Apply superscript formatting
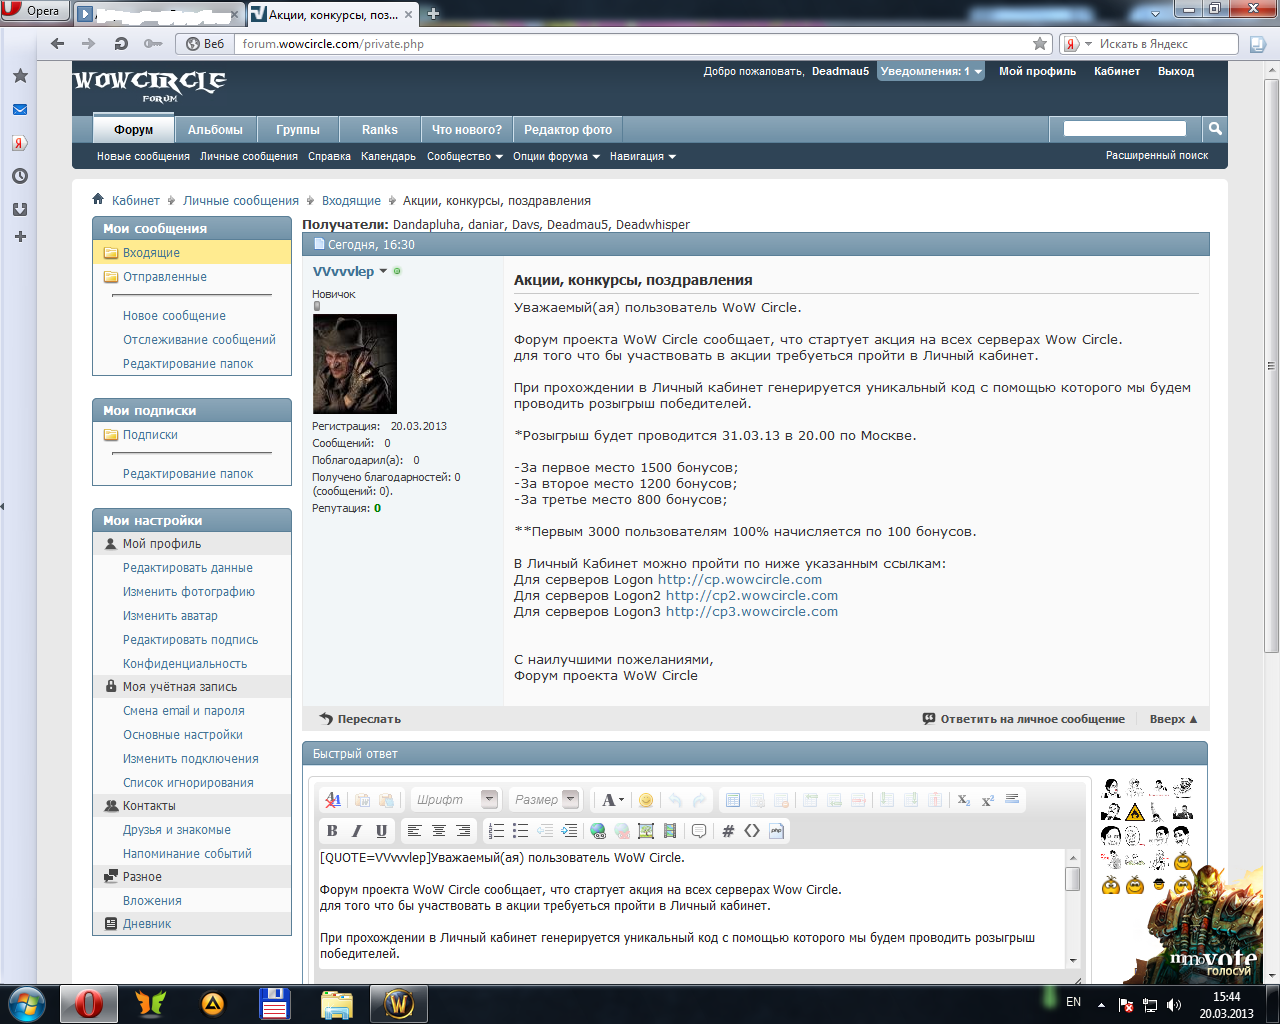The height and width of the screenshot is (1024, 1280). (x=988, y=800)
